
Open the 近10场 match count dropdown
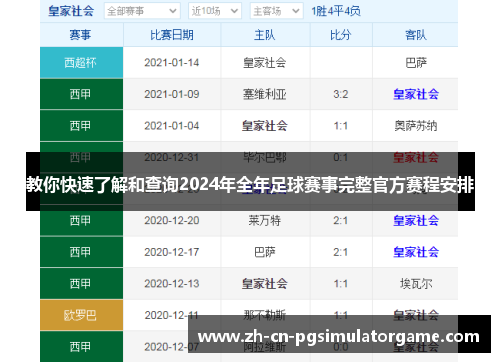215,11
